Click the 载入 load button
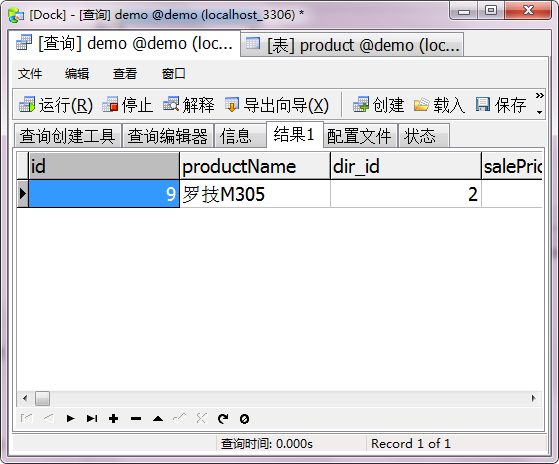559x464 pixels. pos(439,105)
